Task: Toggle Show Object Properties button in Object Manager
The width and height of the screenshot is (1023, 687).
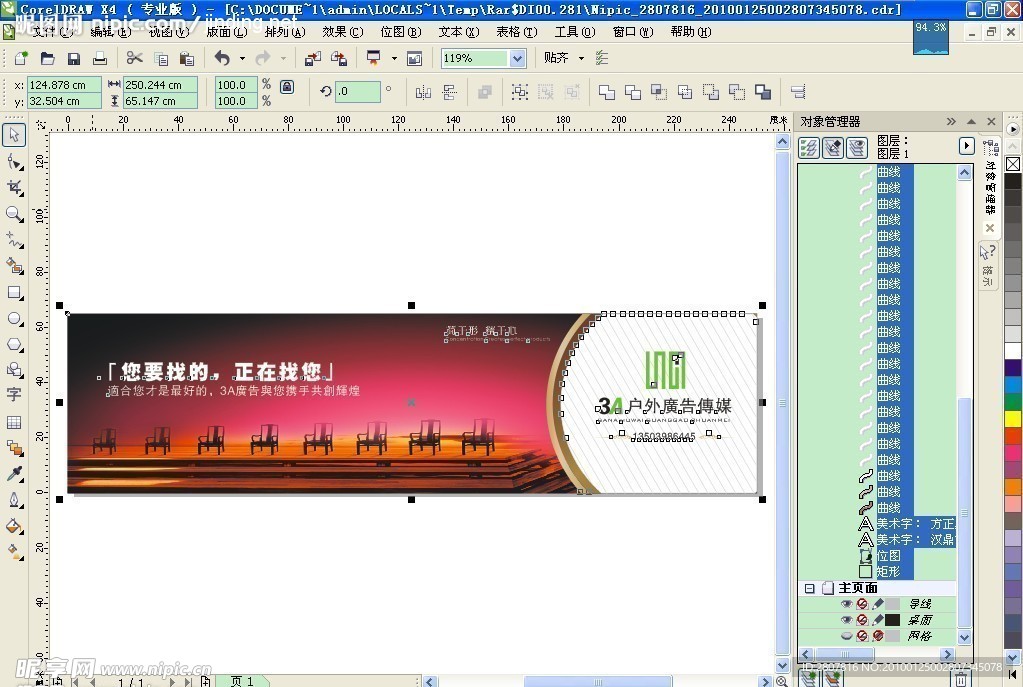Action: [809, 148]
